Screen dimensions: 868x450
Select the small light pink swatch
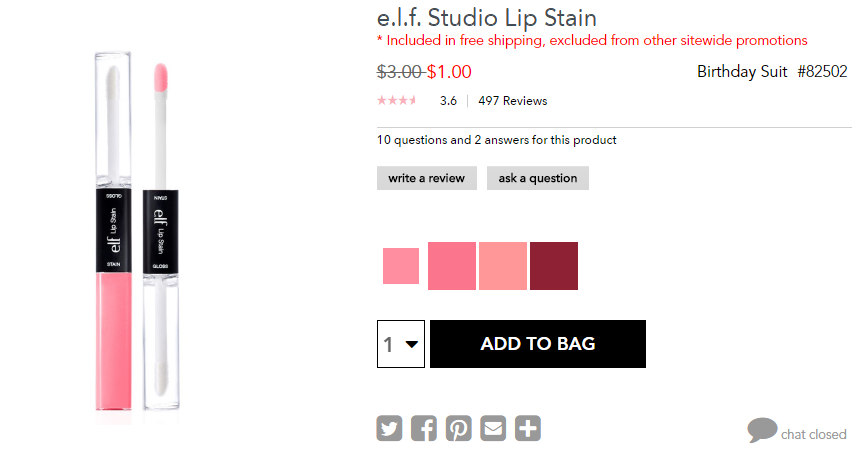point(401,266)
